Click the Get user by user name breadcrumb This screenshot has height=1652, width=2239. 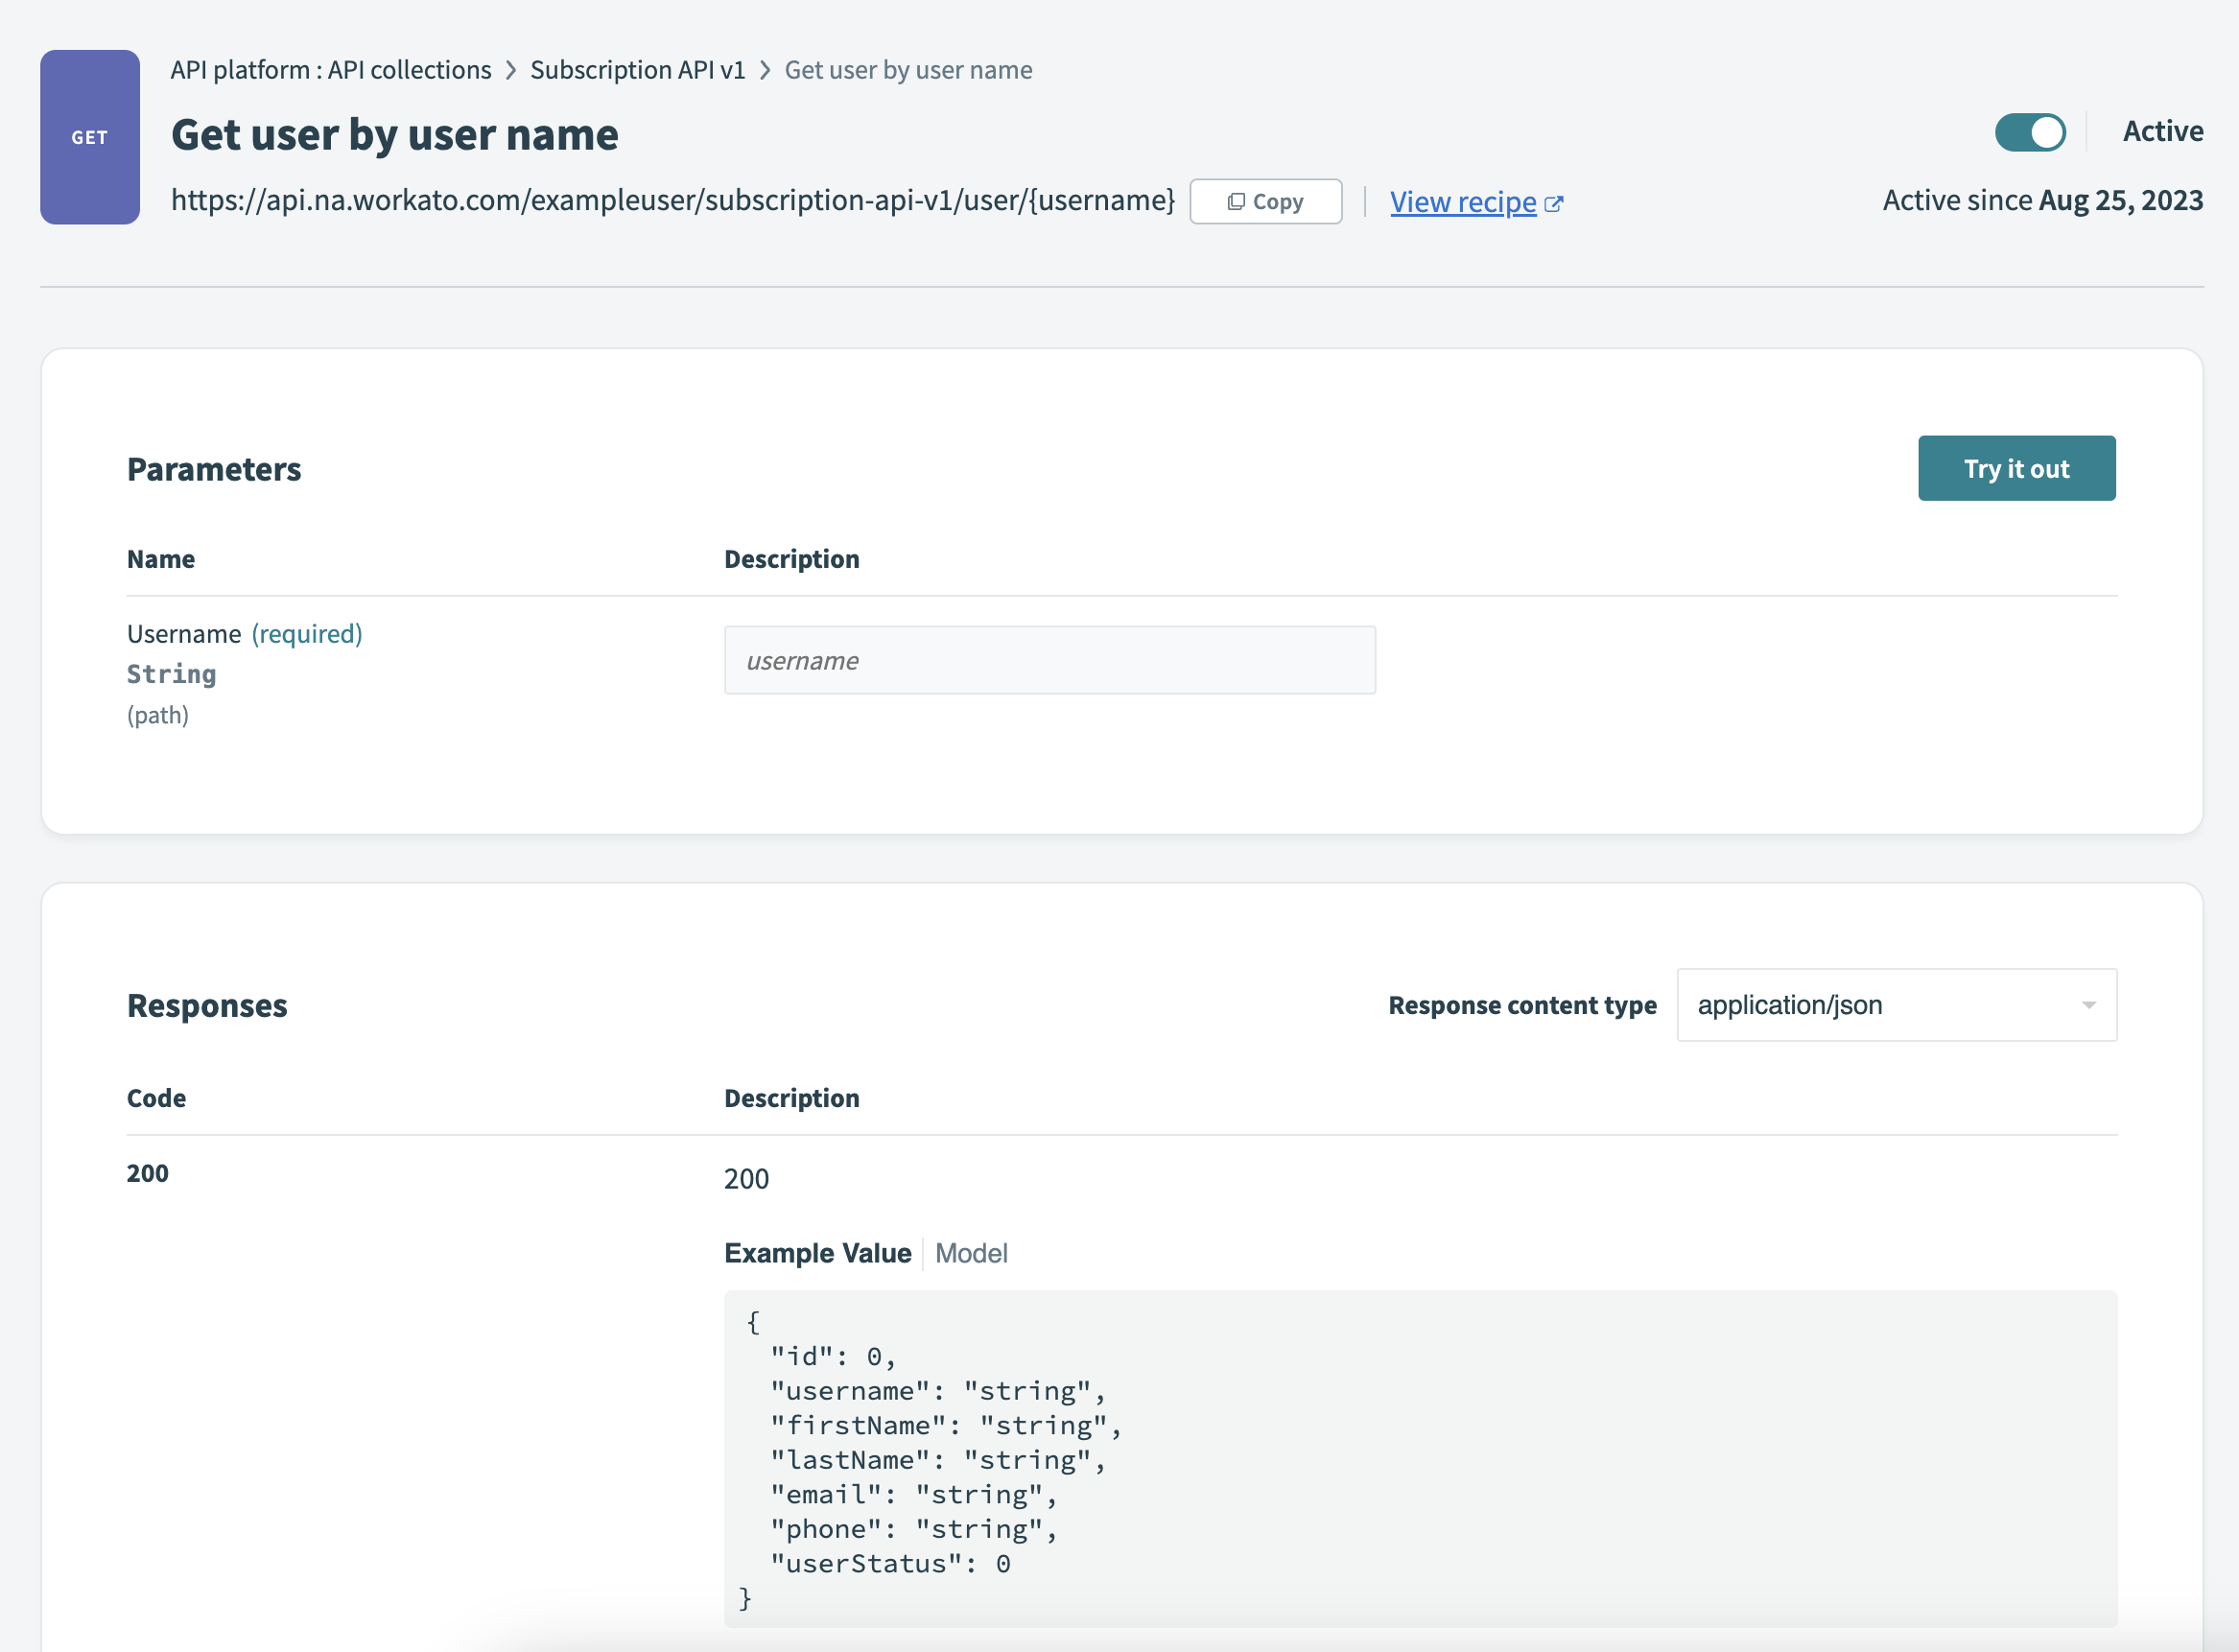pyautogui.click(x=908, y=69)
